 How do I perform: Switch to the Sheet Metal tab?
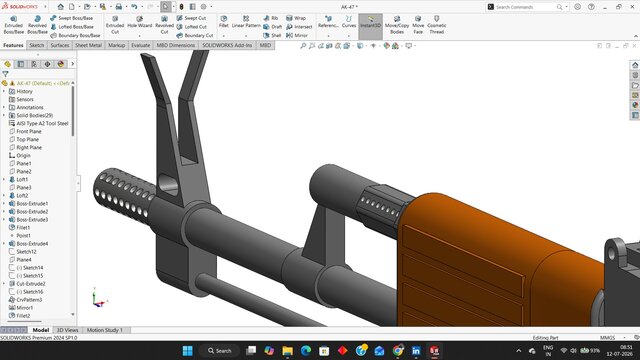[x=88, y=45]
